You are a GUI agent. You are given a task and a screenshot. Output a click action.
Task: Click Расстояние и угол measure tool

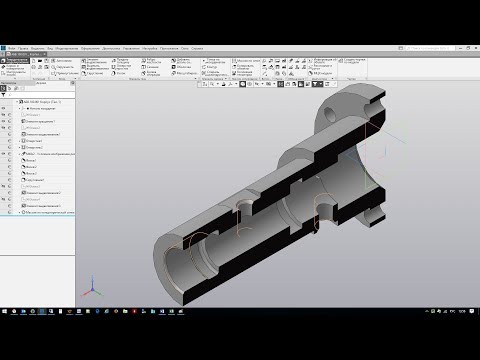pos(321,67)
